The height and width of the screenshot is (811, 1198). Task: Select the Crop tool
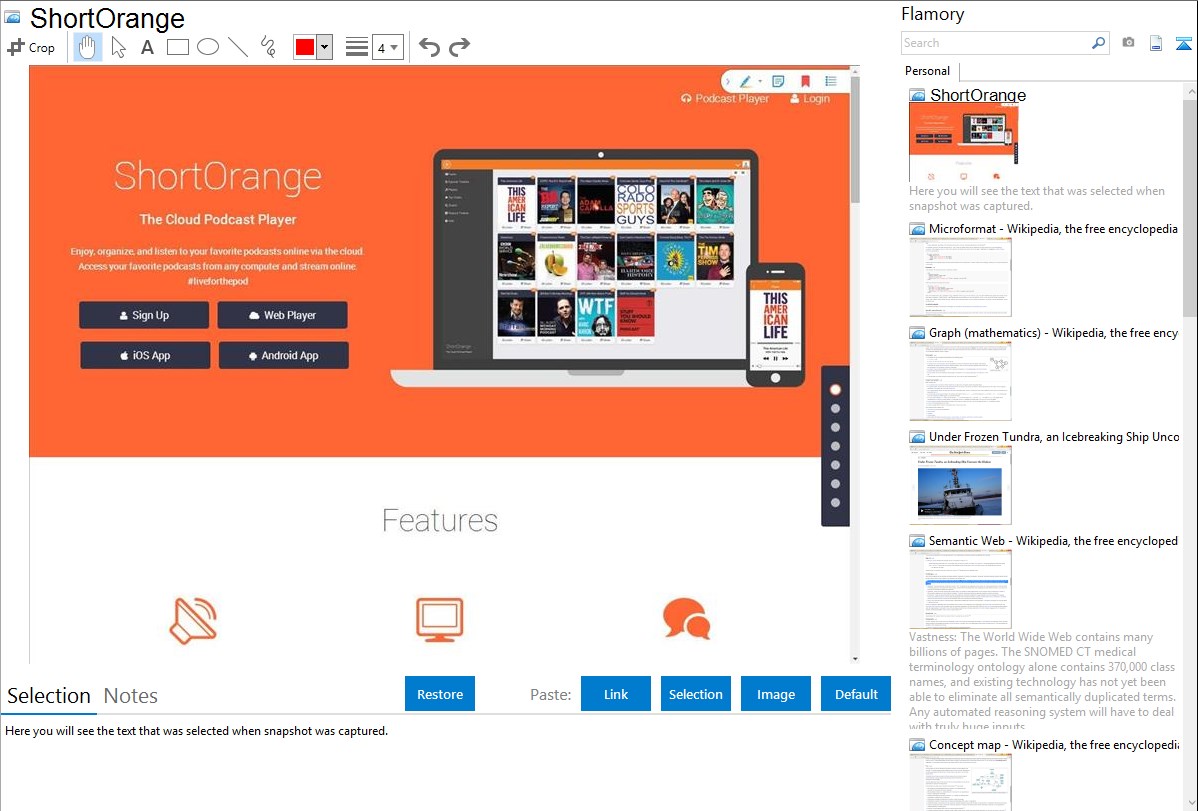31,47
